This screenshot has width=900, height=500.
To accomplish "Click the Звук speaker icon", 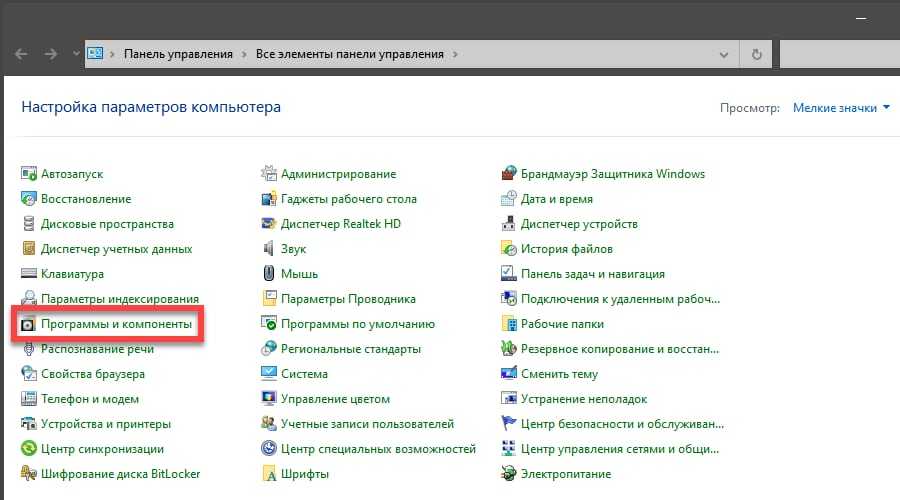I will 269,249.
